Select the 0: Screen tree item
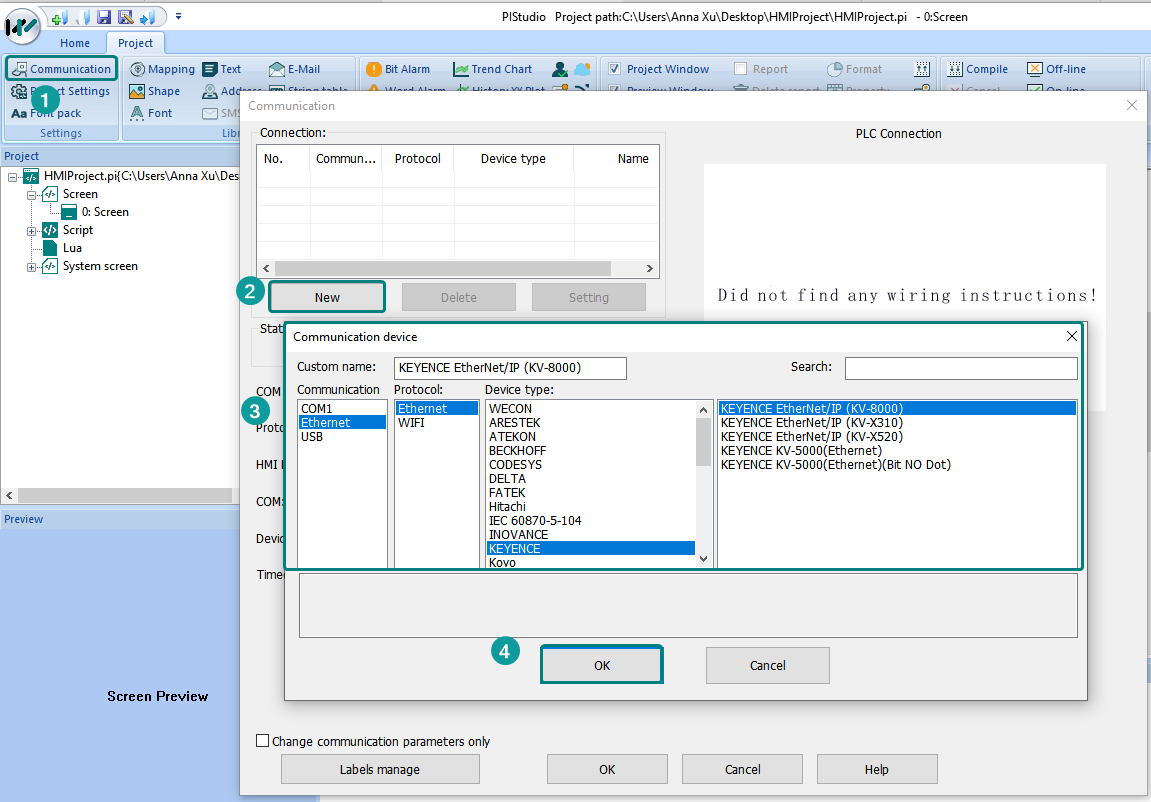 click(105, 212)
